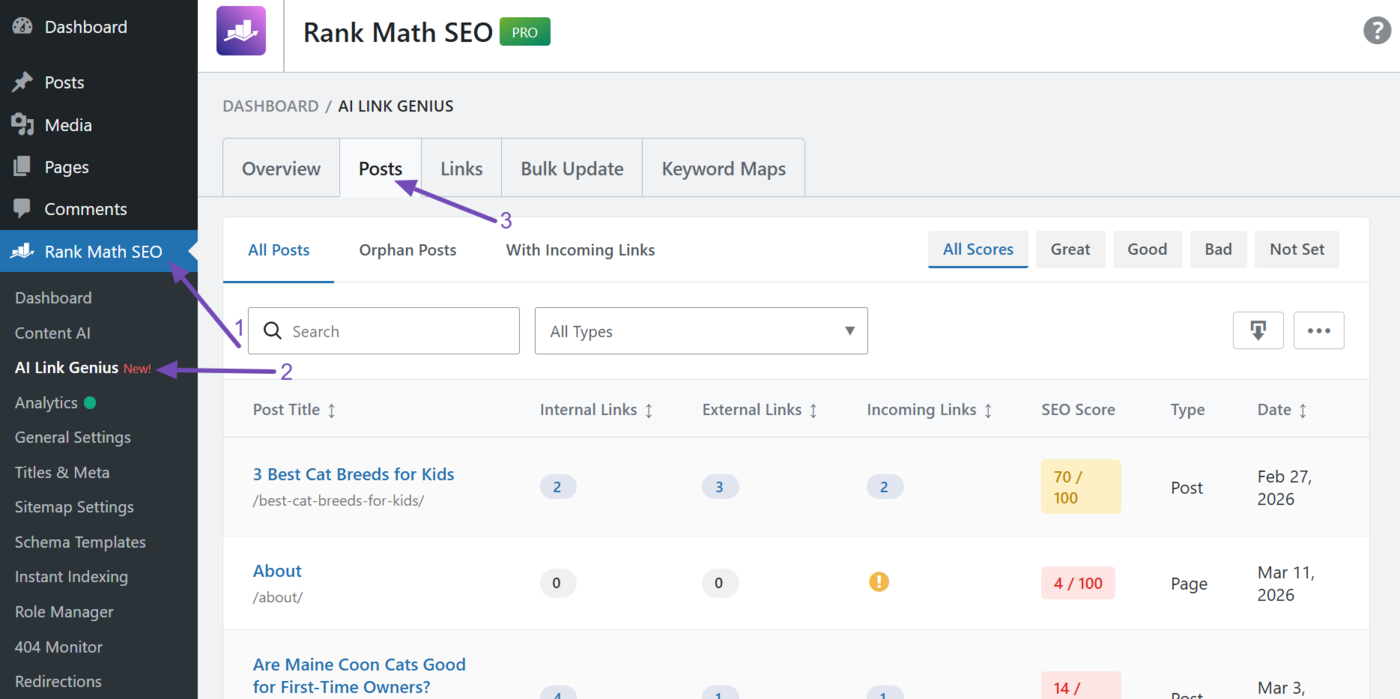This screenshot has width=1400, height=699.
Task: Open the three-dots more options button
Action: point(1319,330)
